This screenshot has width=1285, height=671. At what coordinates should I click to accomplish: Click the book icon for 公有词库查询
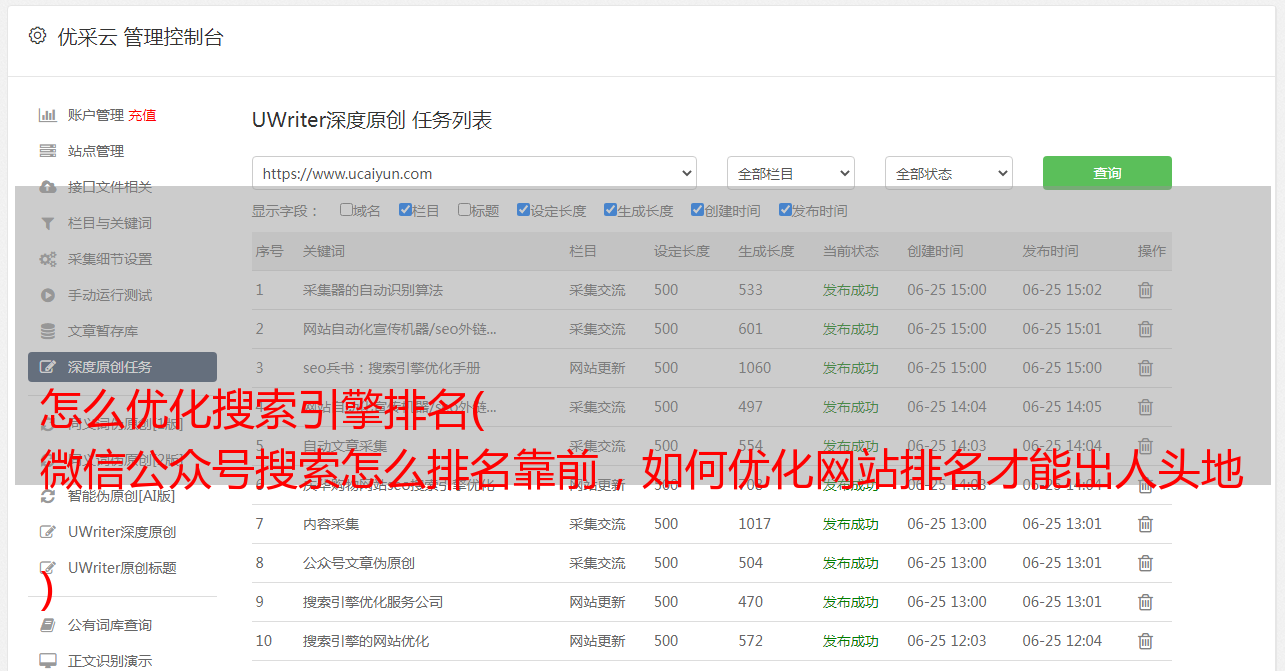[47, 625]
